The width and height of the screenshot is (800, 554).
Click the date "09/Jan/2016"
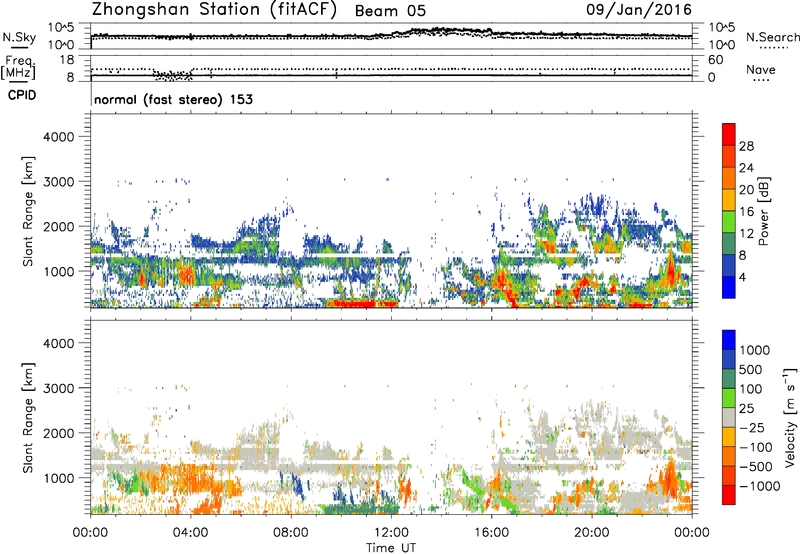point(639,10)
